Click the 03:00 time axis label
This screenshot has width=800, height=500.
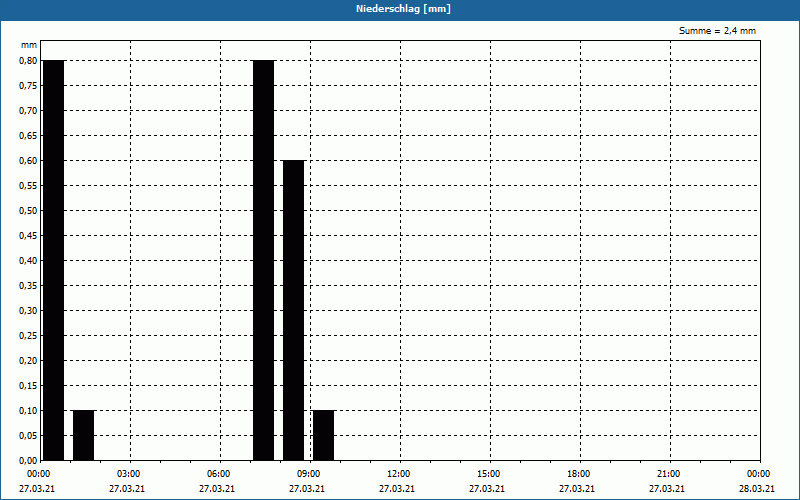[128, 474]
